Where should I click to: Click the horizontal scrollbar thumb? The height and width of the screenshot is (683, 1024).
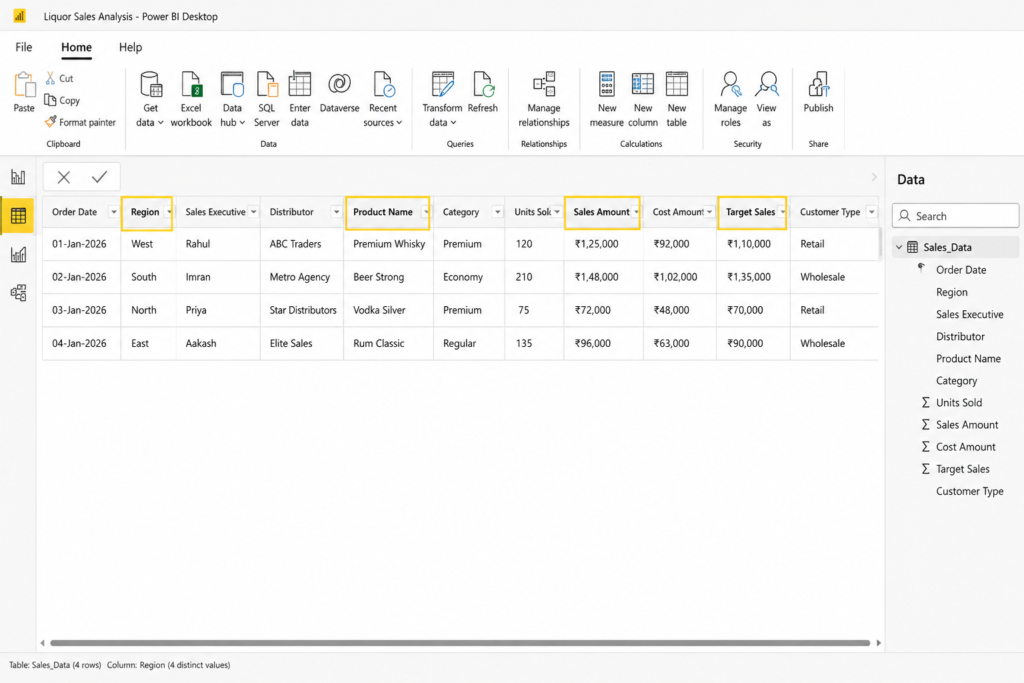tap(460, 643)
